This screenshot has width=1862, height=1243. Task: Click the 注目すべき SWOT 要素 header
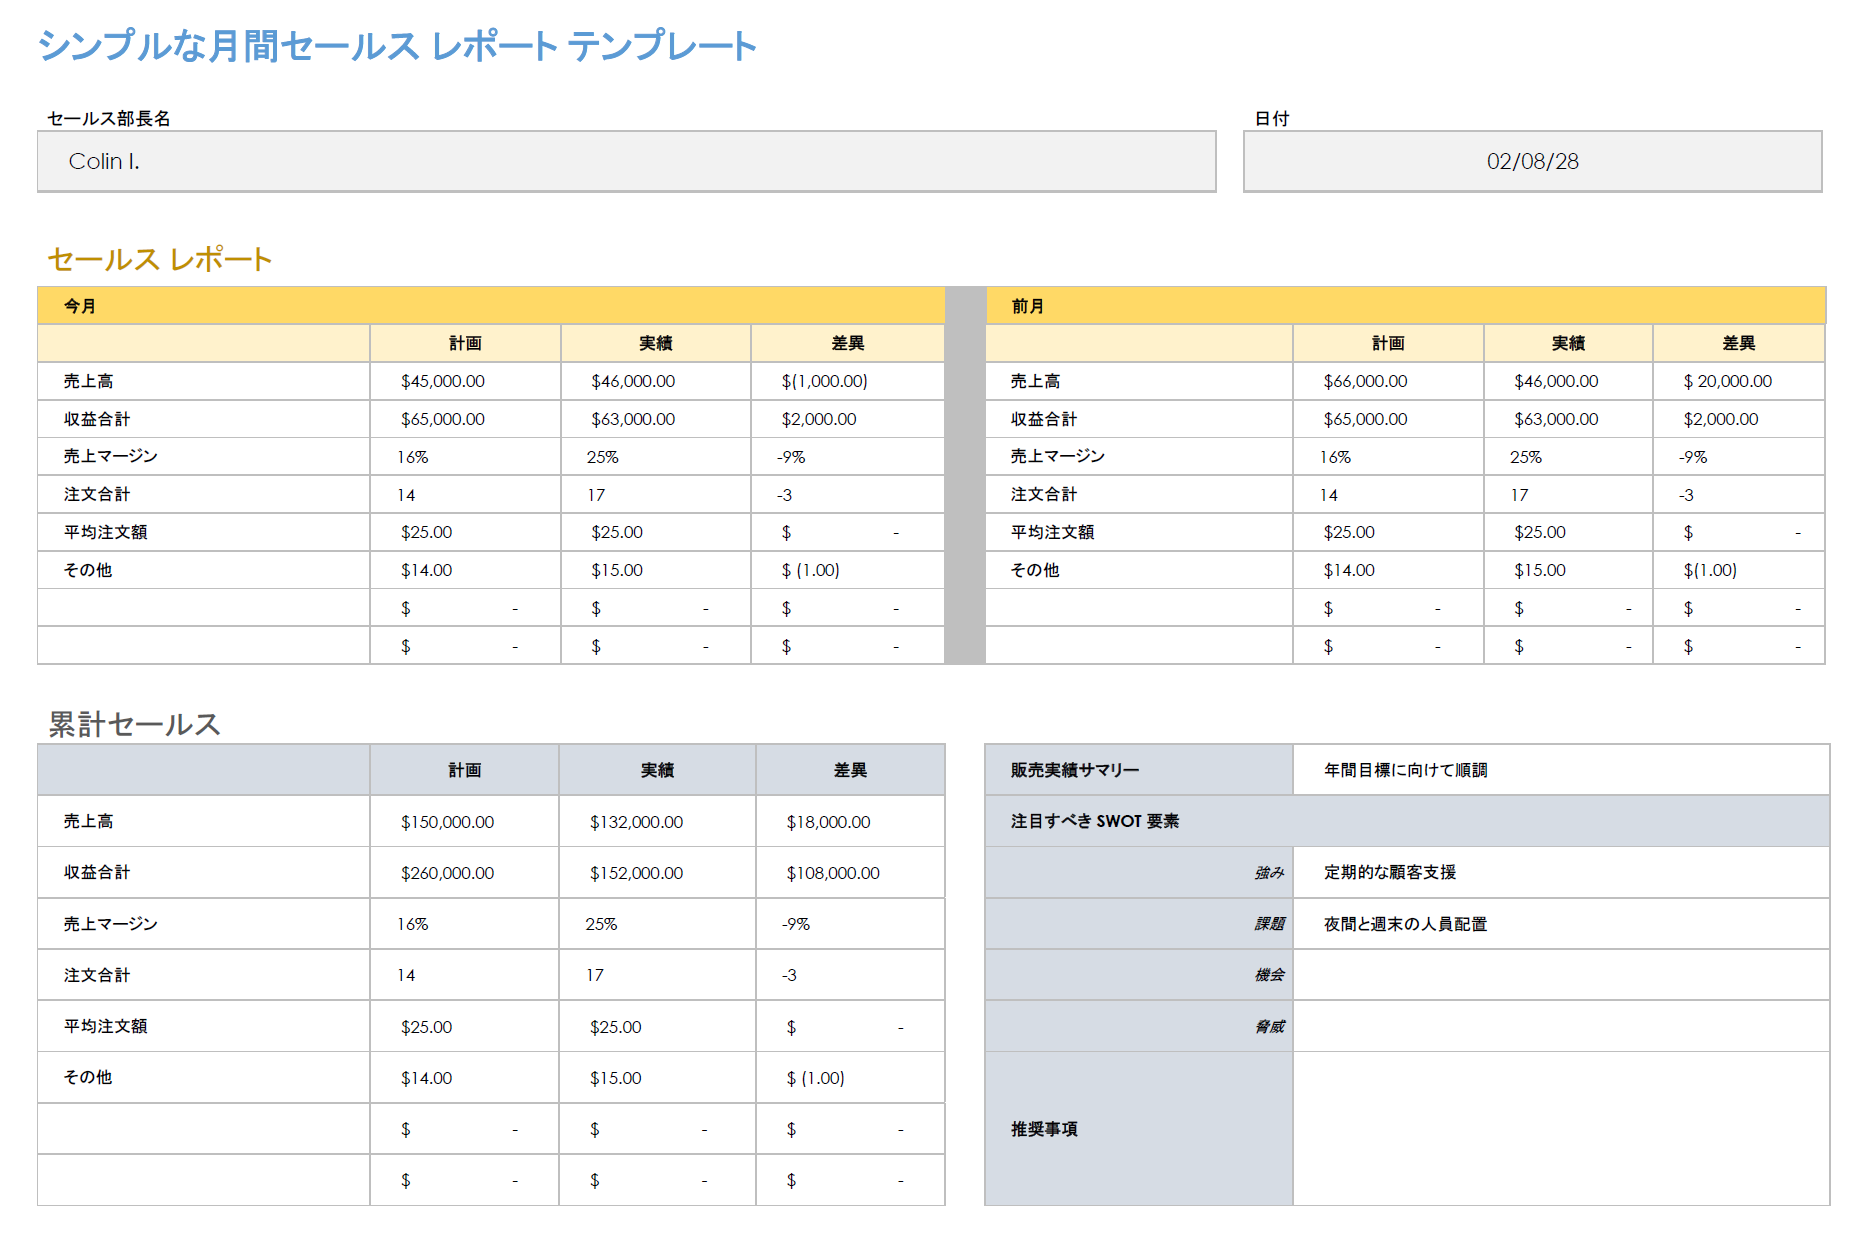click(1407, 821)
